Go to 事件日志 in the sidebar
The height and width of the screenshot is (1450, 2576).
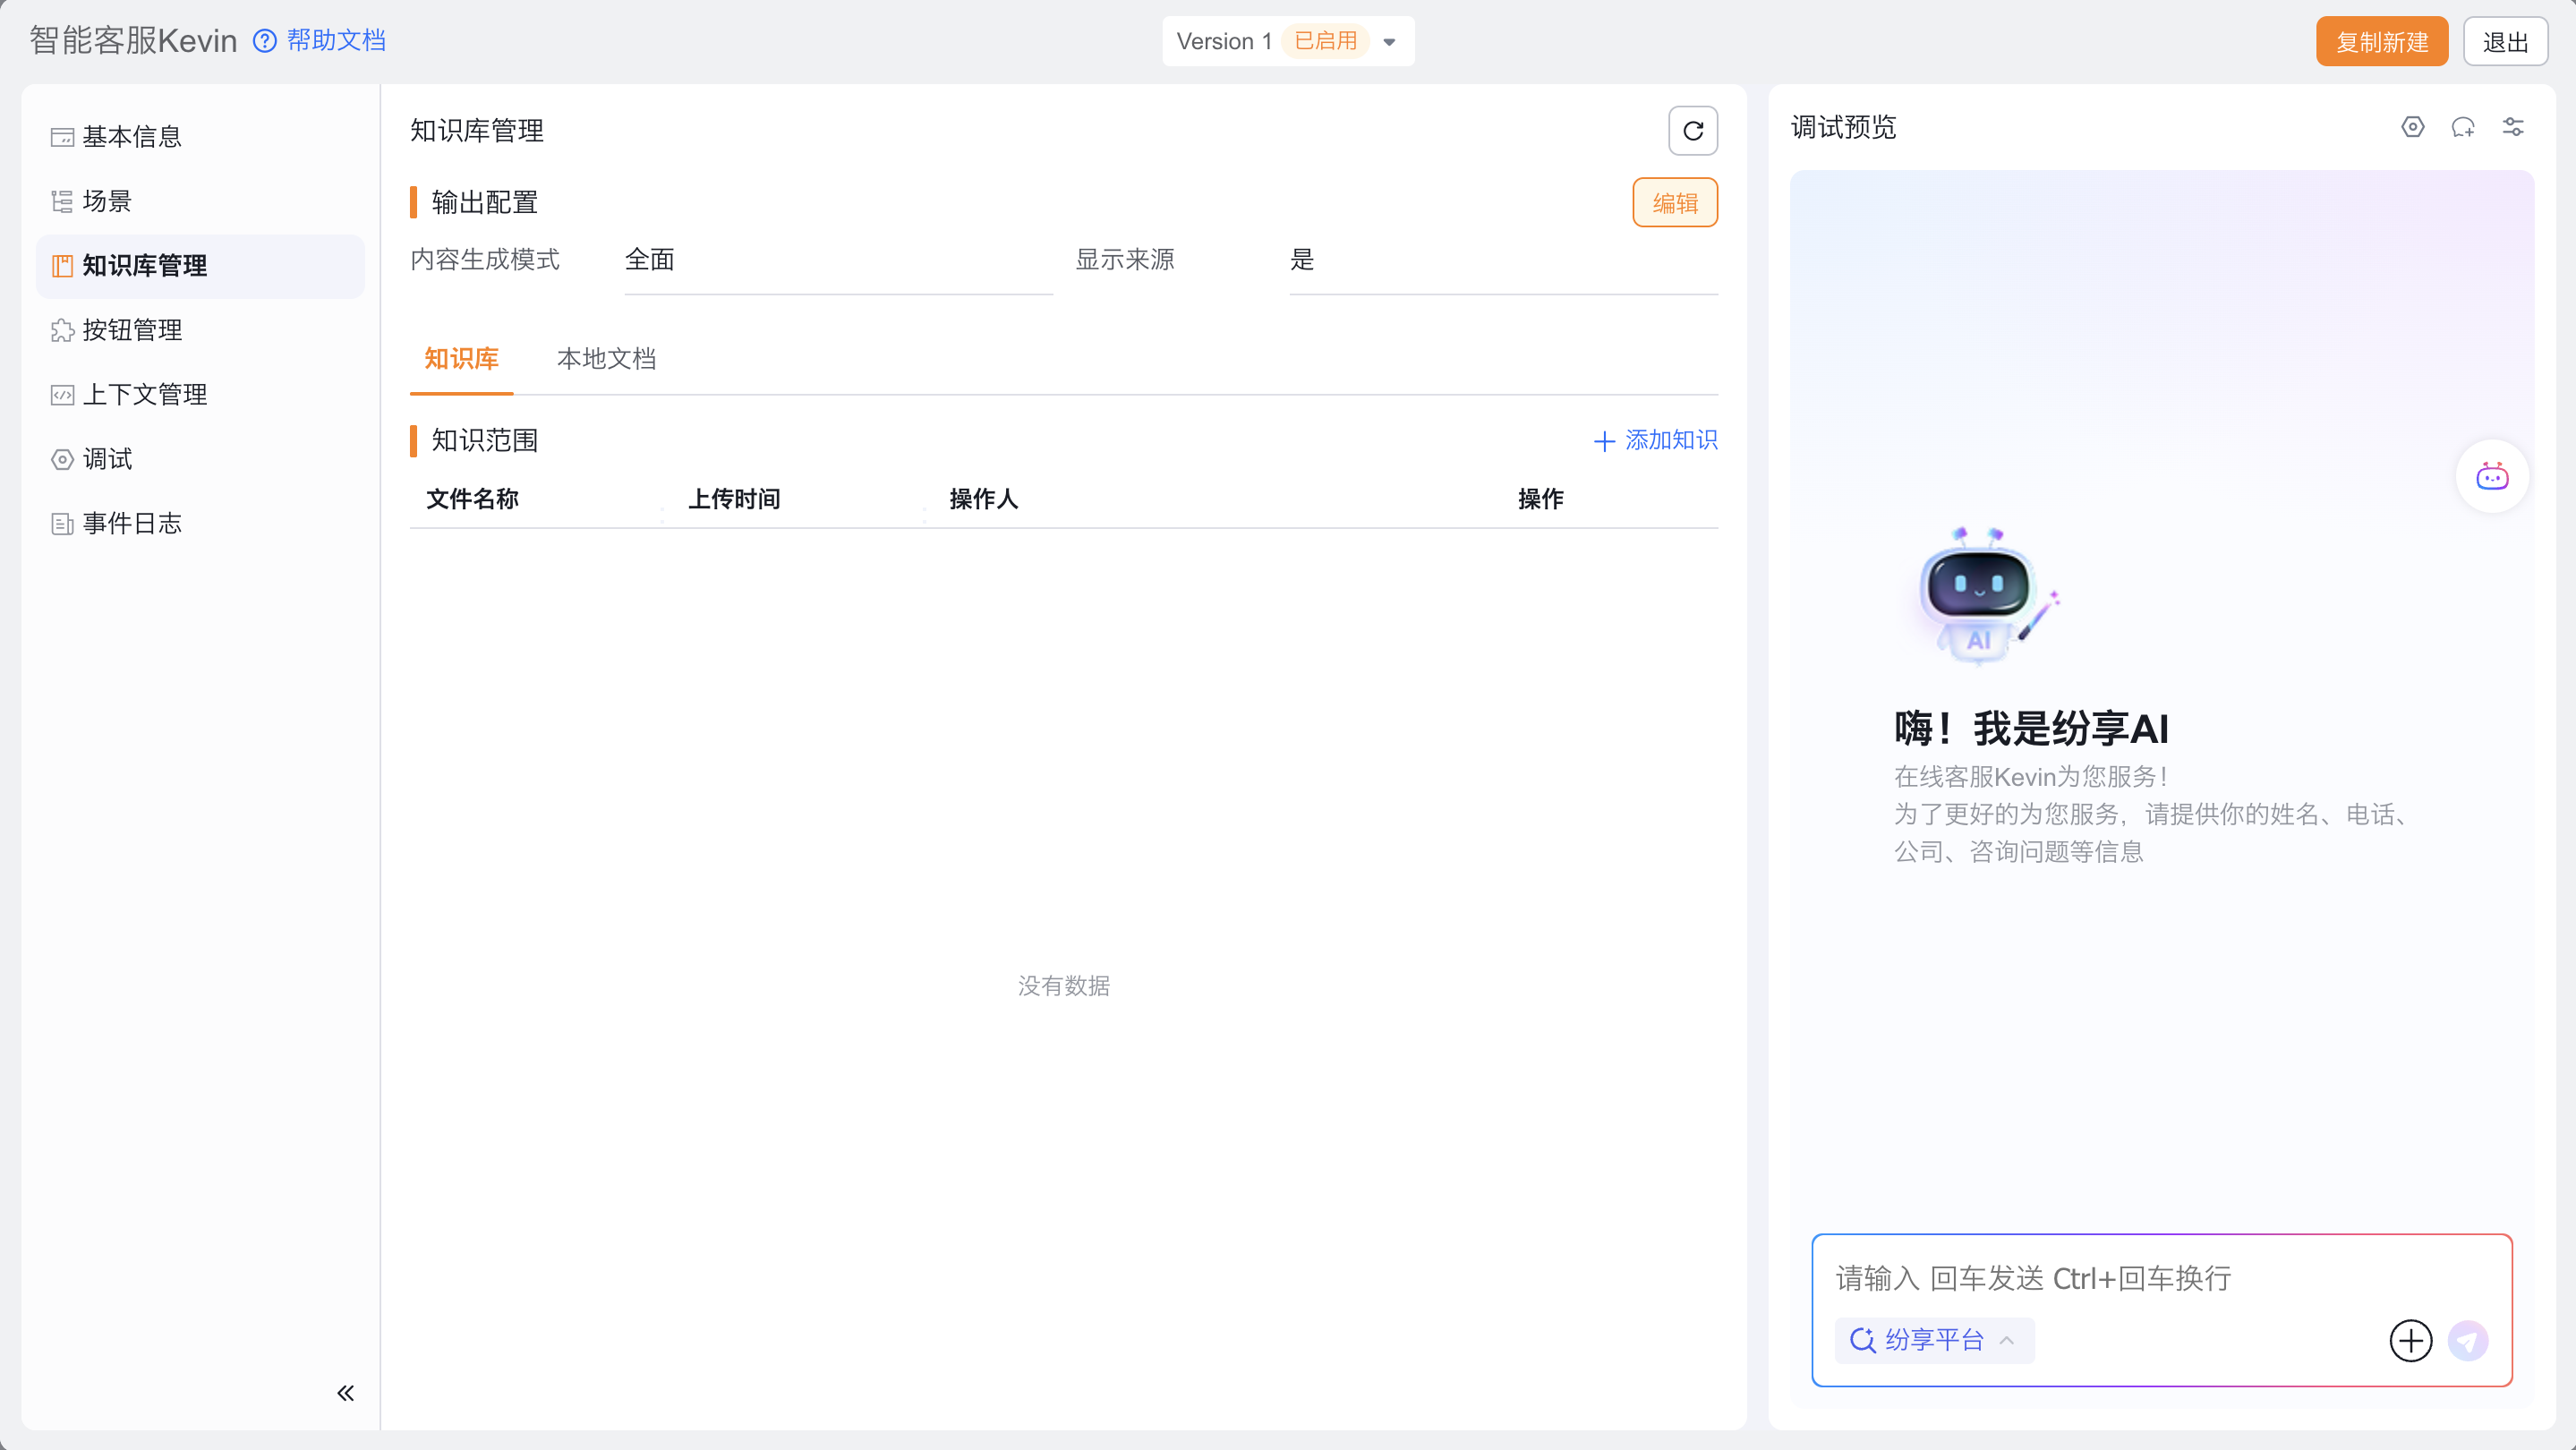(132, 523)
